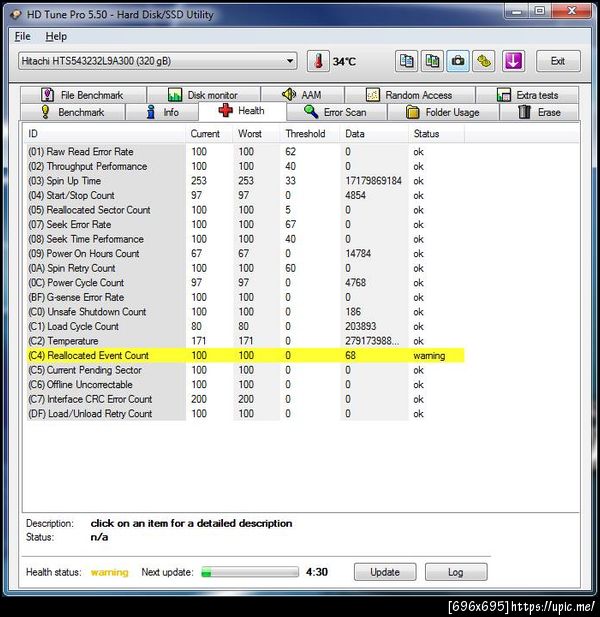Select the (08) Seek Time Performance row
The width and height of the screenshot is (600, 617).
pos(246,239)
